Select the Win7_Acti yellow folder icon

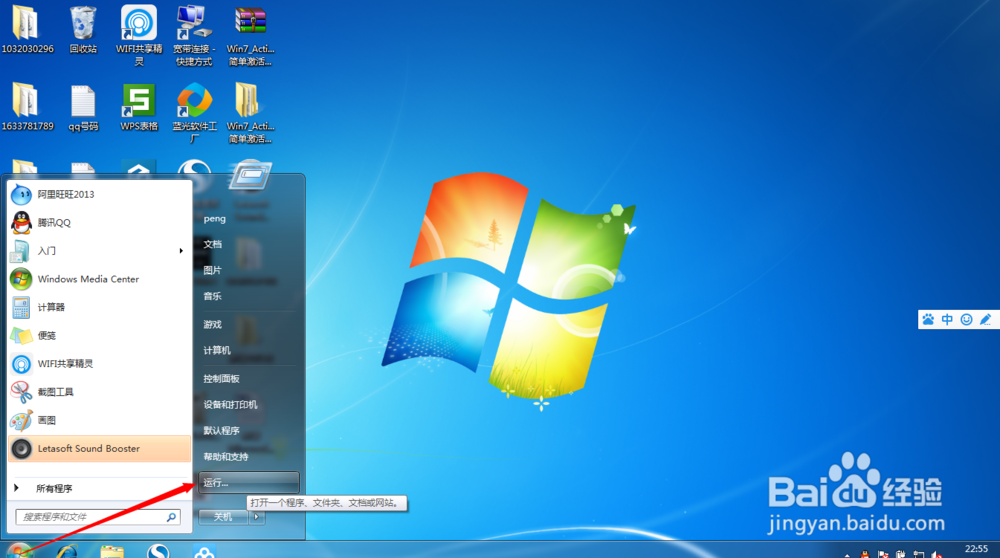click(250, 113)
